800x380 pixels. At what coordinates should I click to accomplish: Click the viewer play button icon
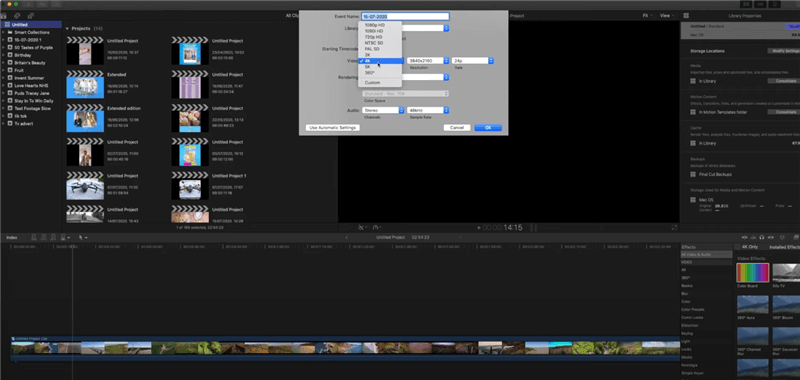pos(479,227)
